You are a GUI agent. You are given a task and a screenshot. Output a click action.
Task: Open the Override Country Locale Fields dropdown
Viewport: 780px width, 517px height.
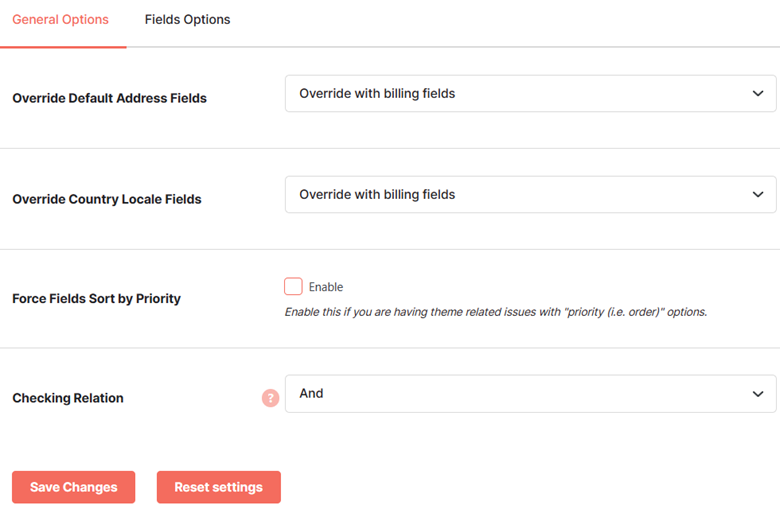pos(530,195)
